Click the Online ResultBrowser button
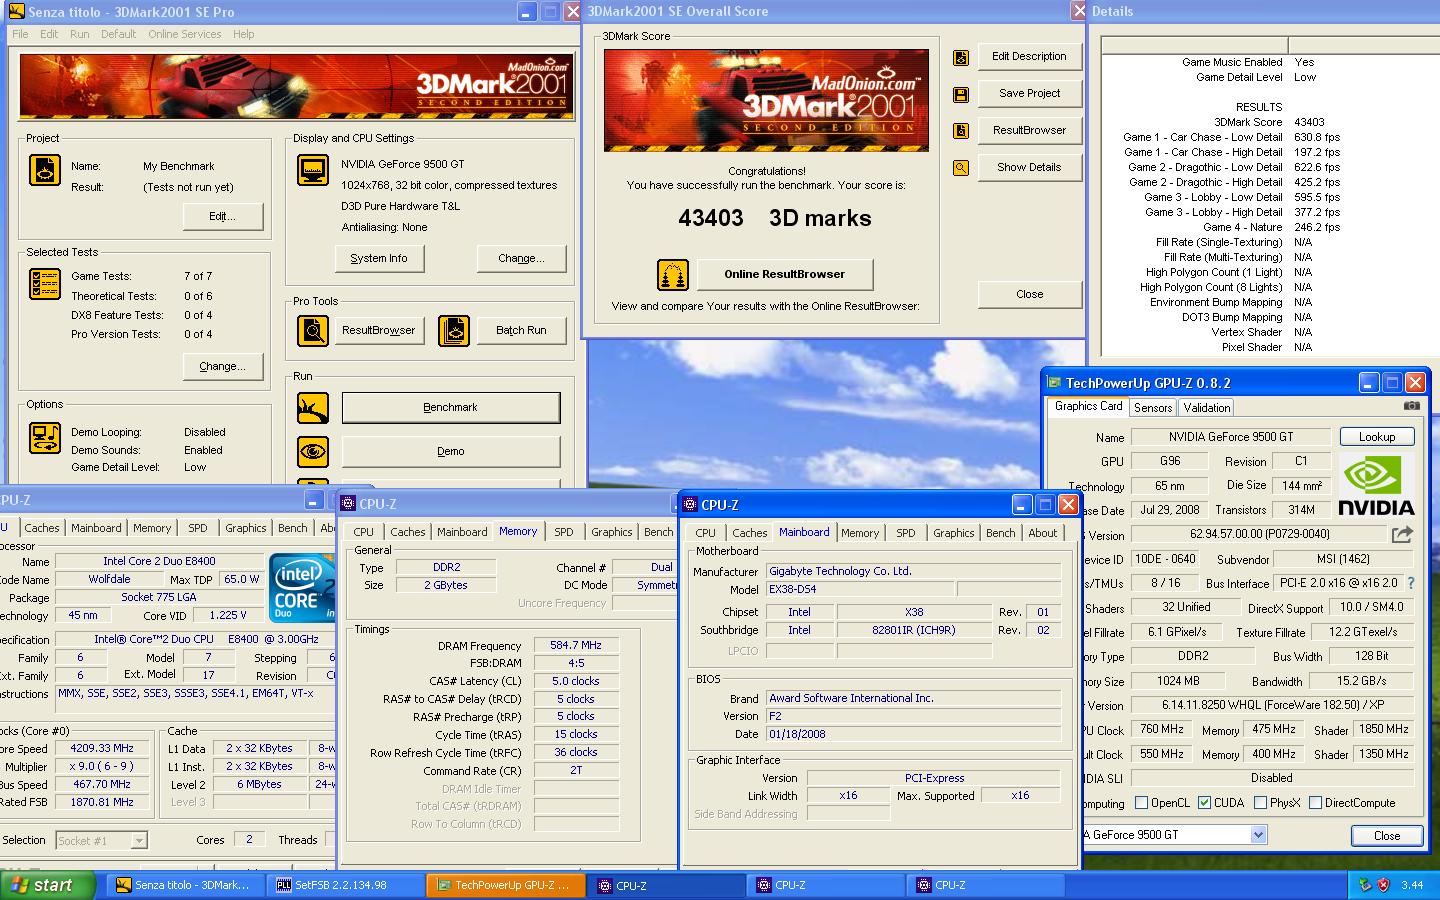The height and width of the screenshot is (900, 1440). point(785,274)
